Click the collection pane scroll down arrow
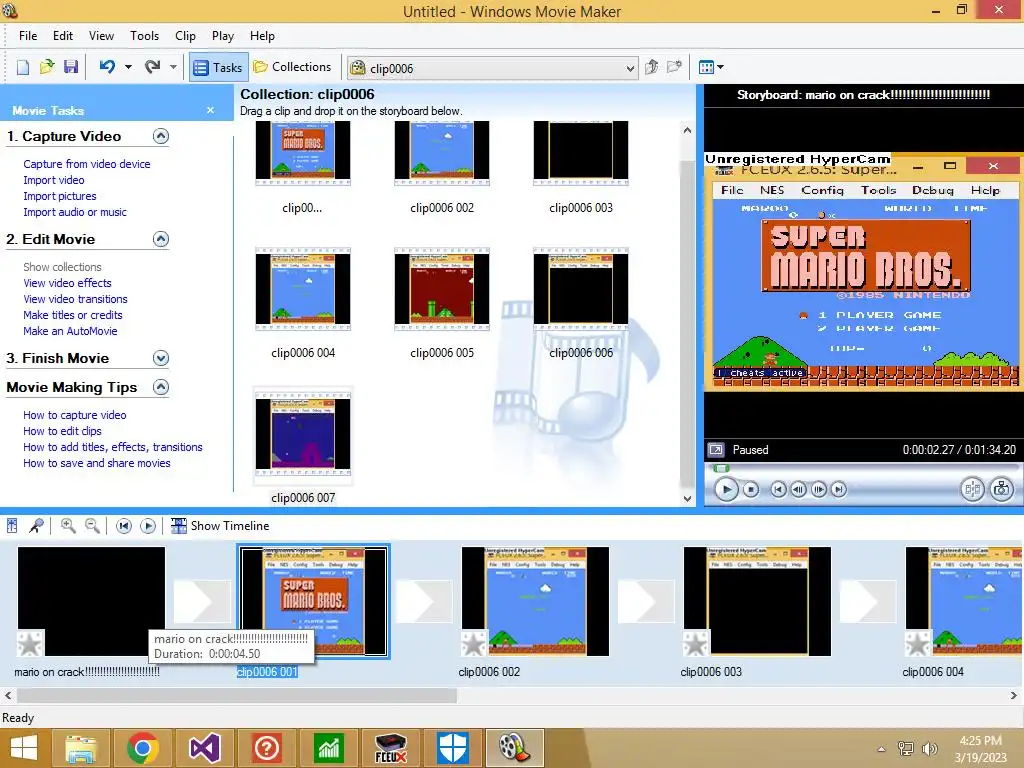Viewport: 1024px width, 768px height. coord(687,498)
